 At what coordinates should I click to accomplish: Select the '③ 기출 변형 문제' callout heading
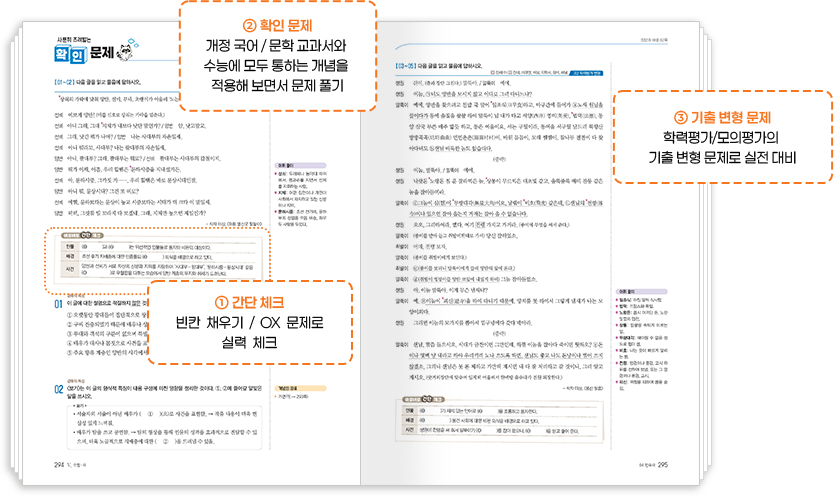coord(722,117)
